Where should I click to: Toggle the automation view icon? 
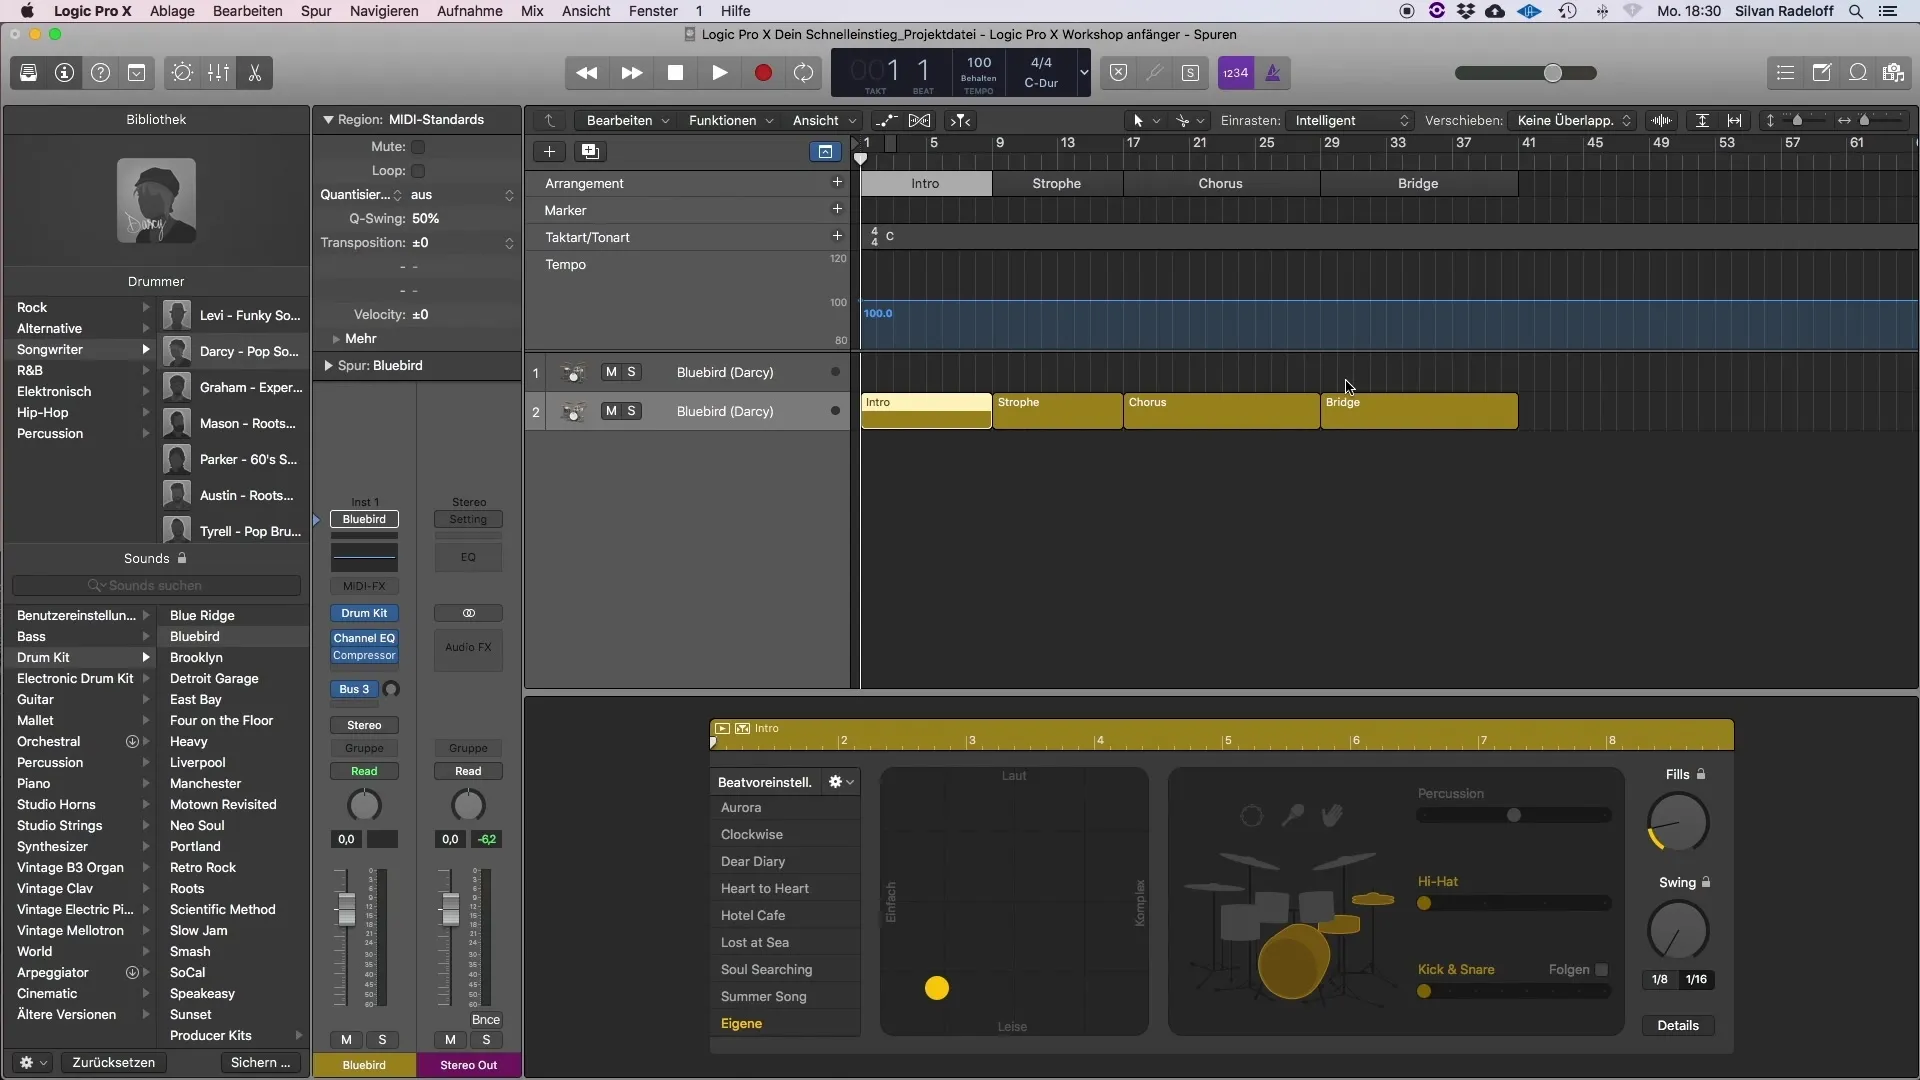tap(886, 120)
